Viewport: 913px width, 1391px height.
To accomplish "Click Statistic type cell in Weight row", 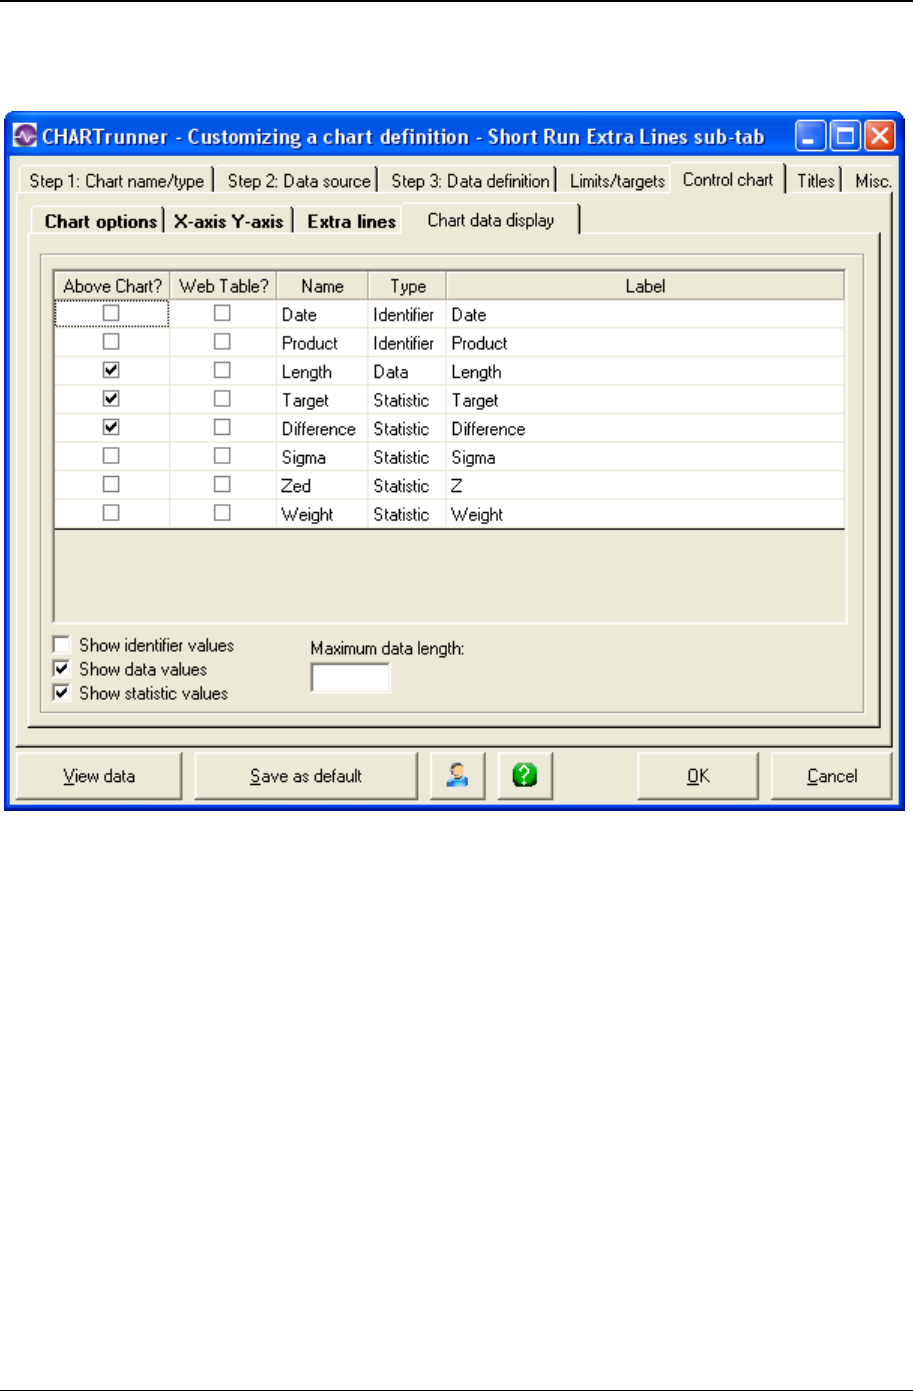I will [x=407, y=514].
